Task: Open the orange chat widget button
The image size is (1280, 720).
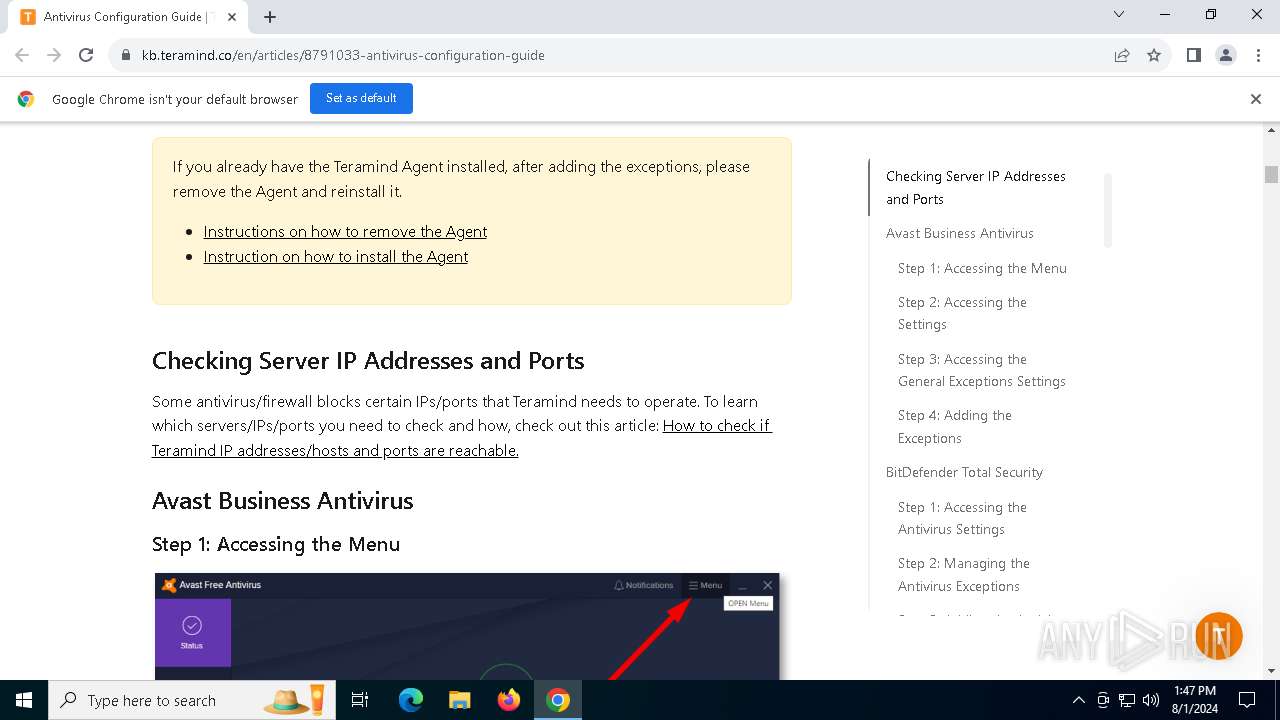Action: point(1218,636)
